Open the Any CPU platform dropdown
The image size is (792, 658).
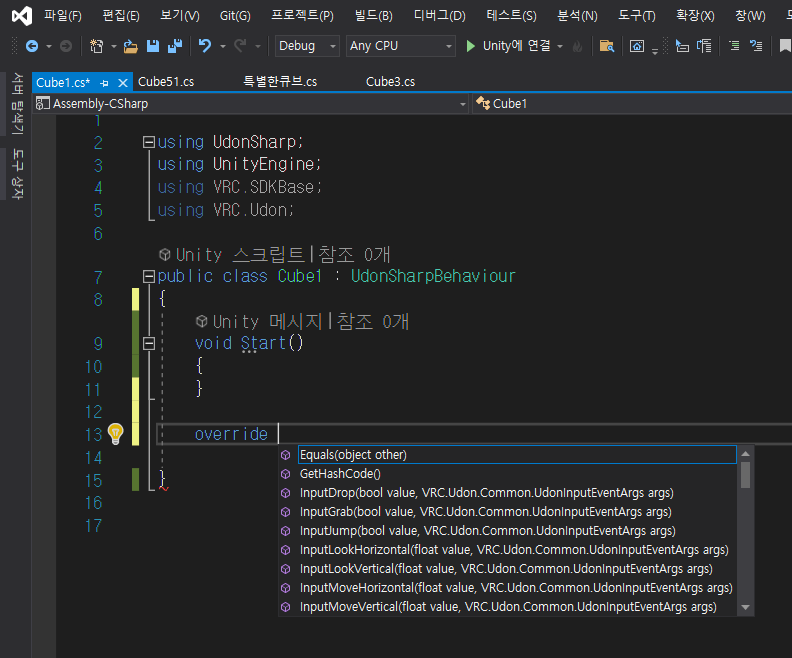tap(401, 46)
